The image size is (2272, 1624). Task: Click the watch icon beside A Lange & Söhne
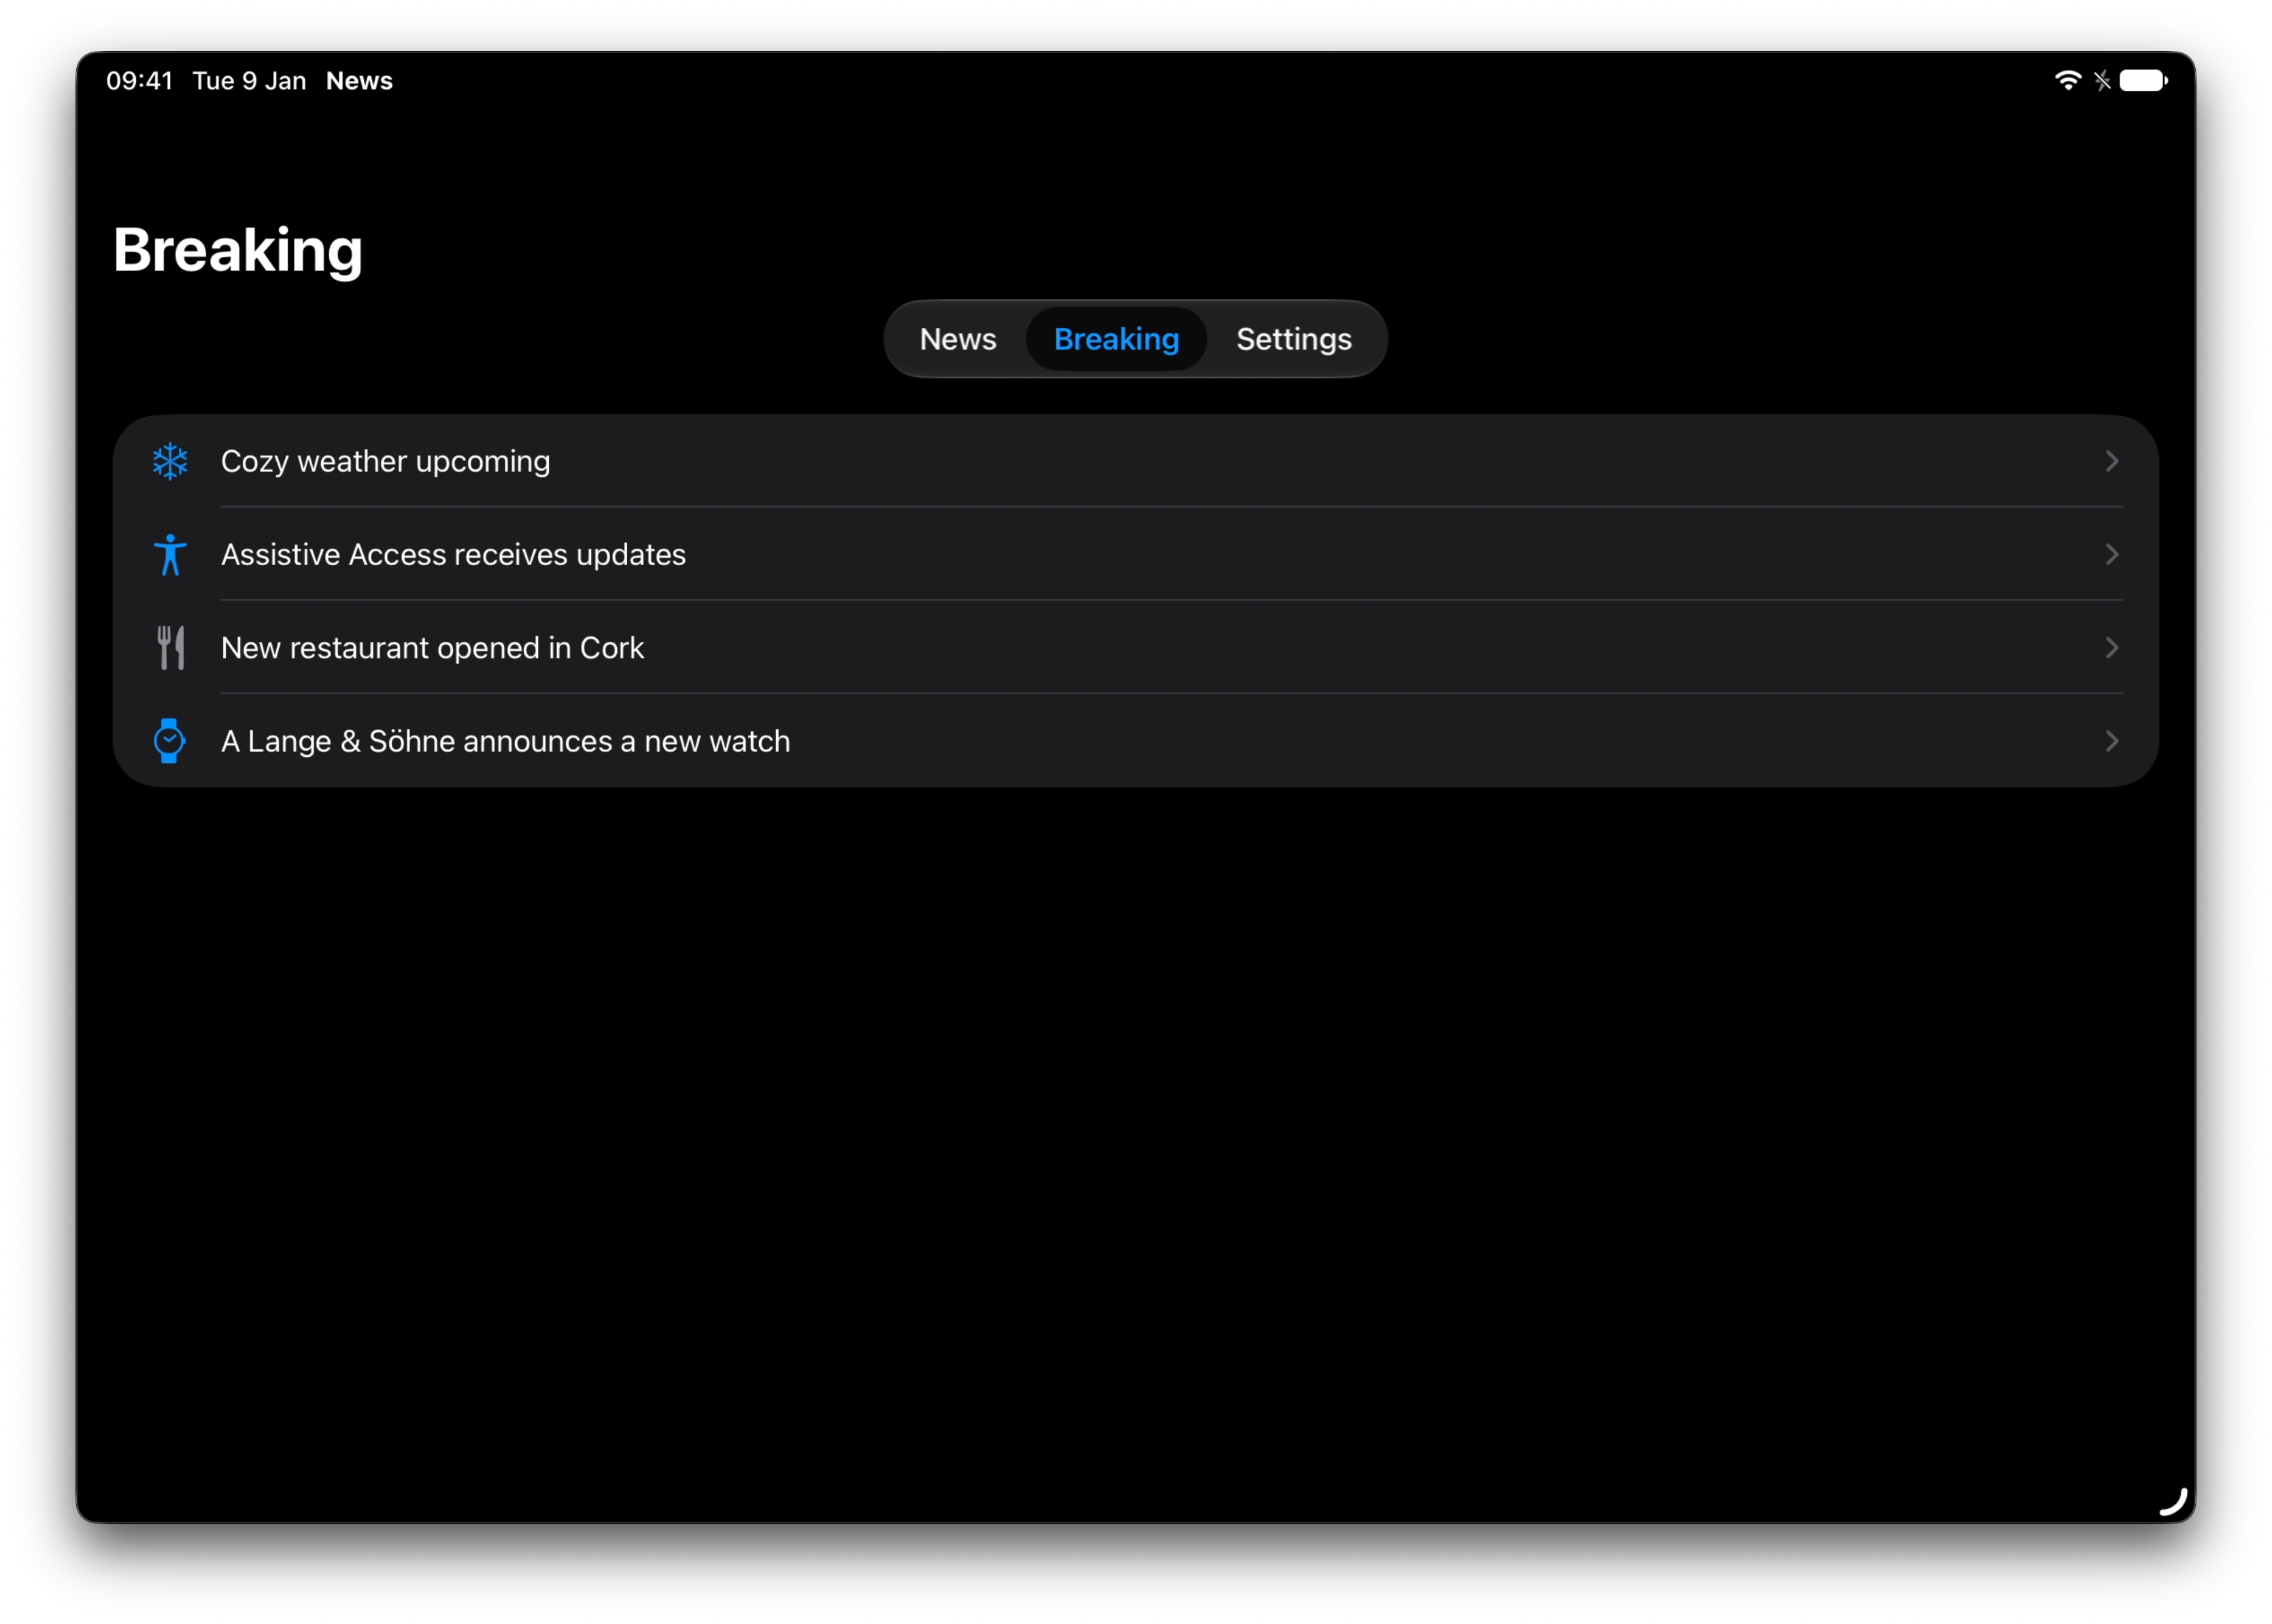[170, 741]
